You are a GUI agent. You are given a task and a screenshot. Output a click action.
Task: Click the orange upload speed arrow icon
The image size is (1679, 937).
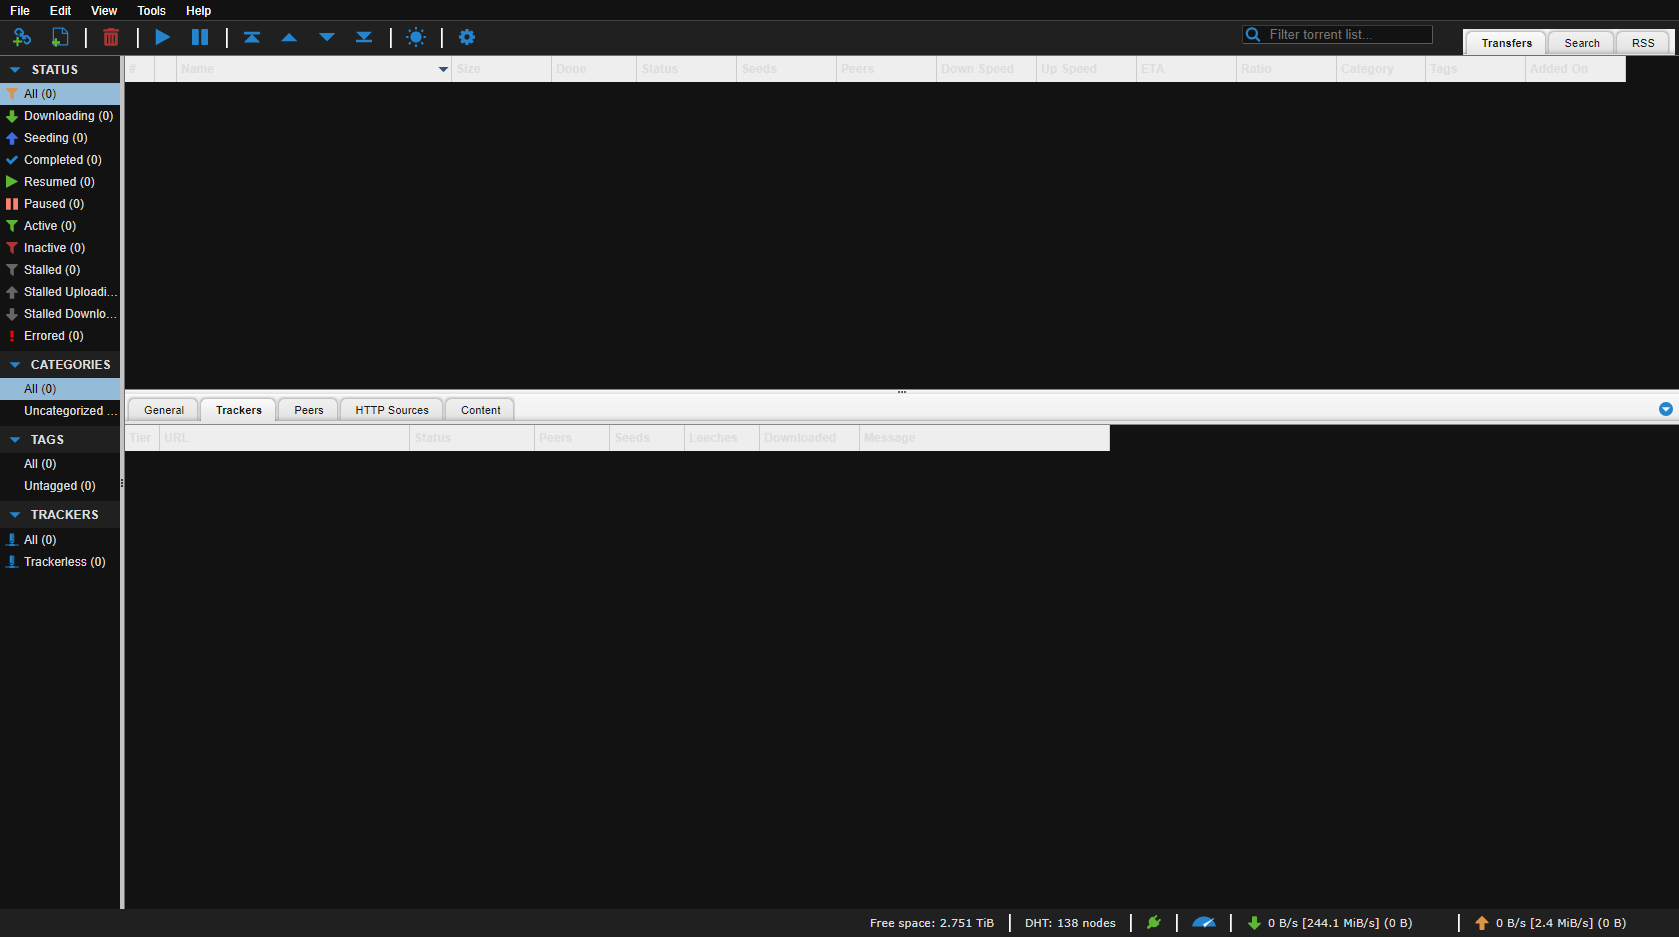click(1482, 923)
